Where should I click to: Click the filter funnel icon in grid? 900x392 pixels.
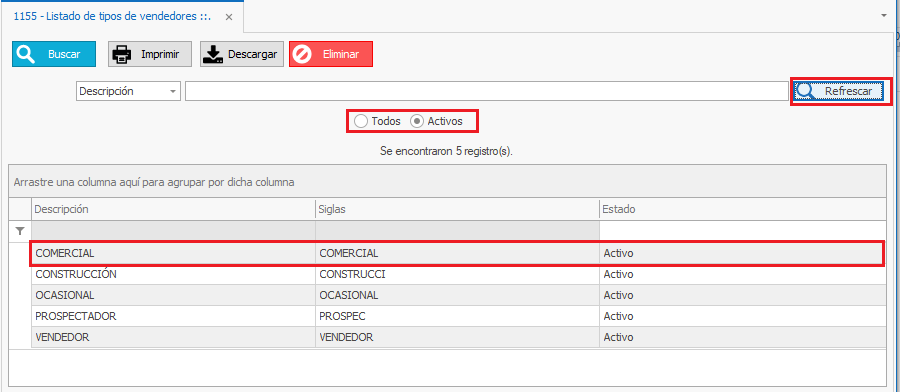point(20,231)
